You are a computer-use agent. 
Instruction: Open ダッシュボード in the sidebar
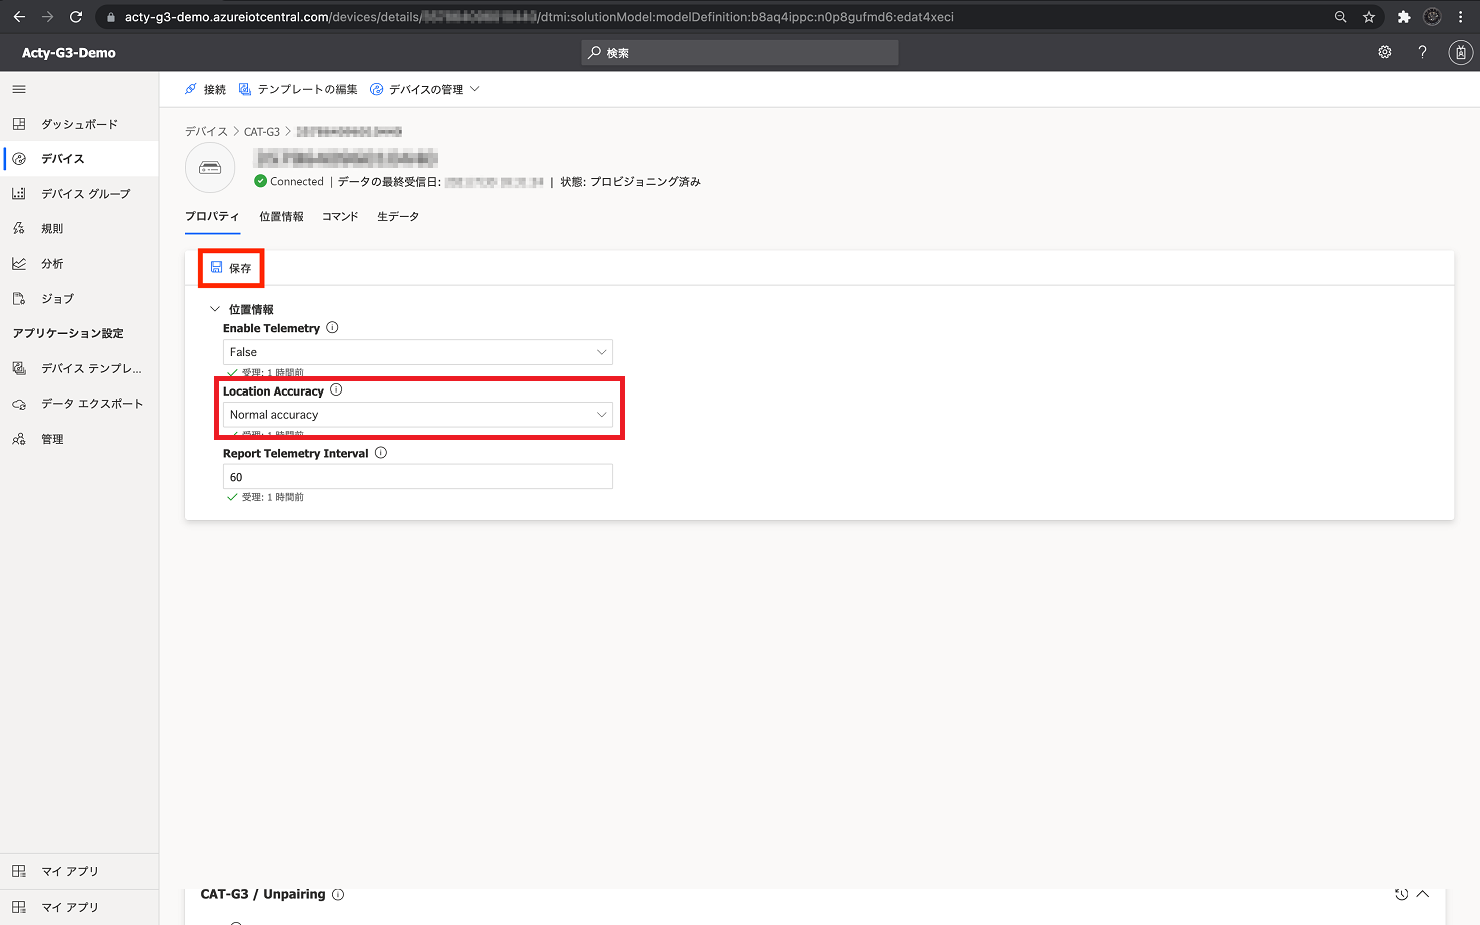click(x=79, y=124)
